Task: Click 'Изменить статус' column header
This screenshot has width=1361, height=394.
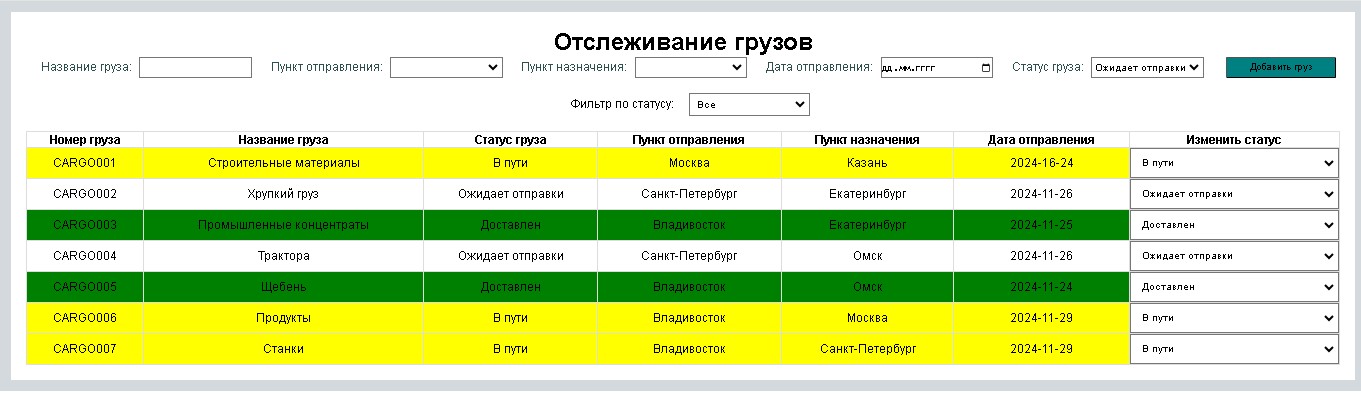Action: tap(1234, 140)
